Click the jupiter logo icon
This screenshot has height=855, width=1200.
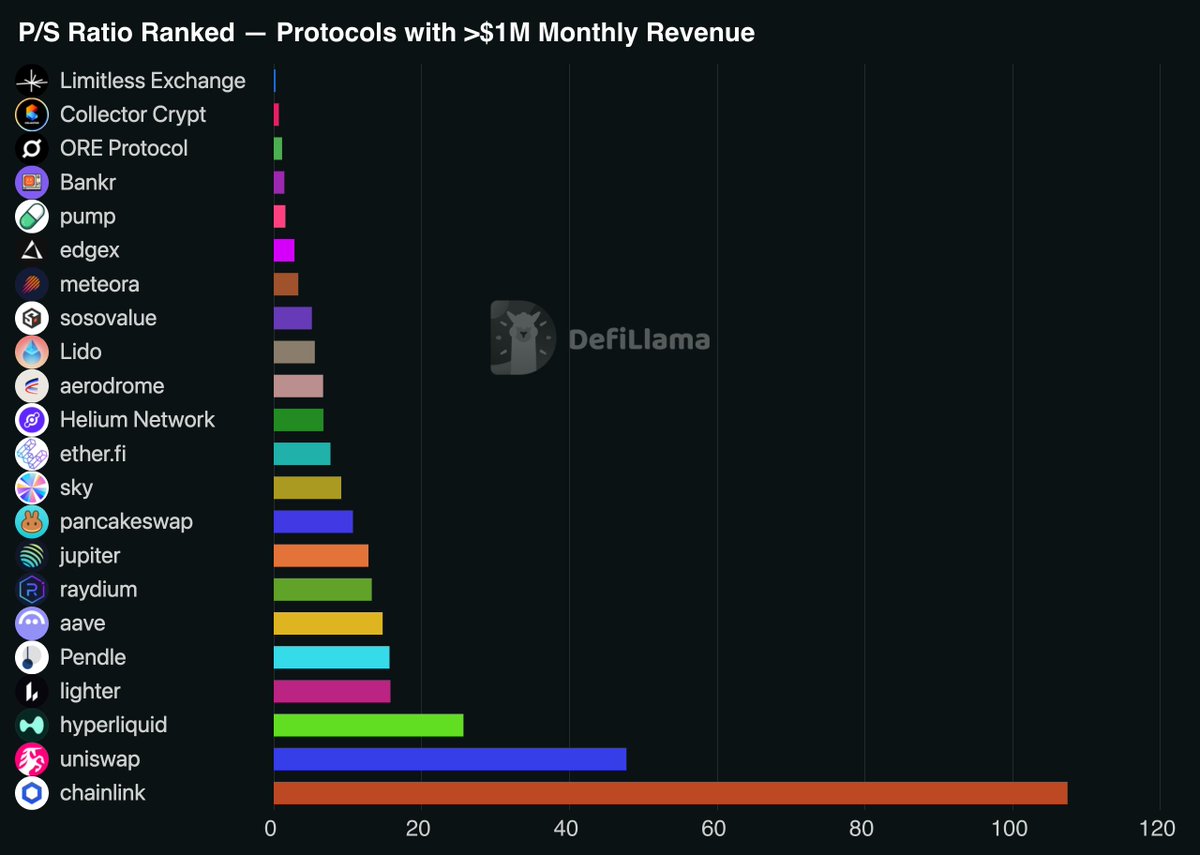(x=32, y=556)
